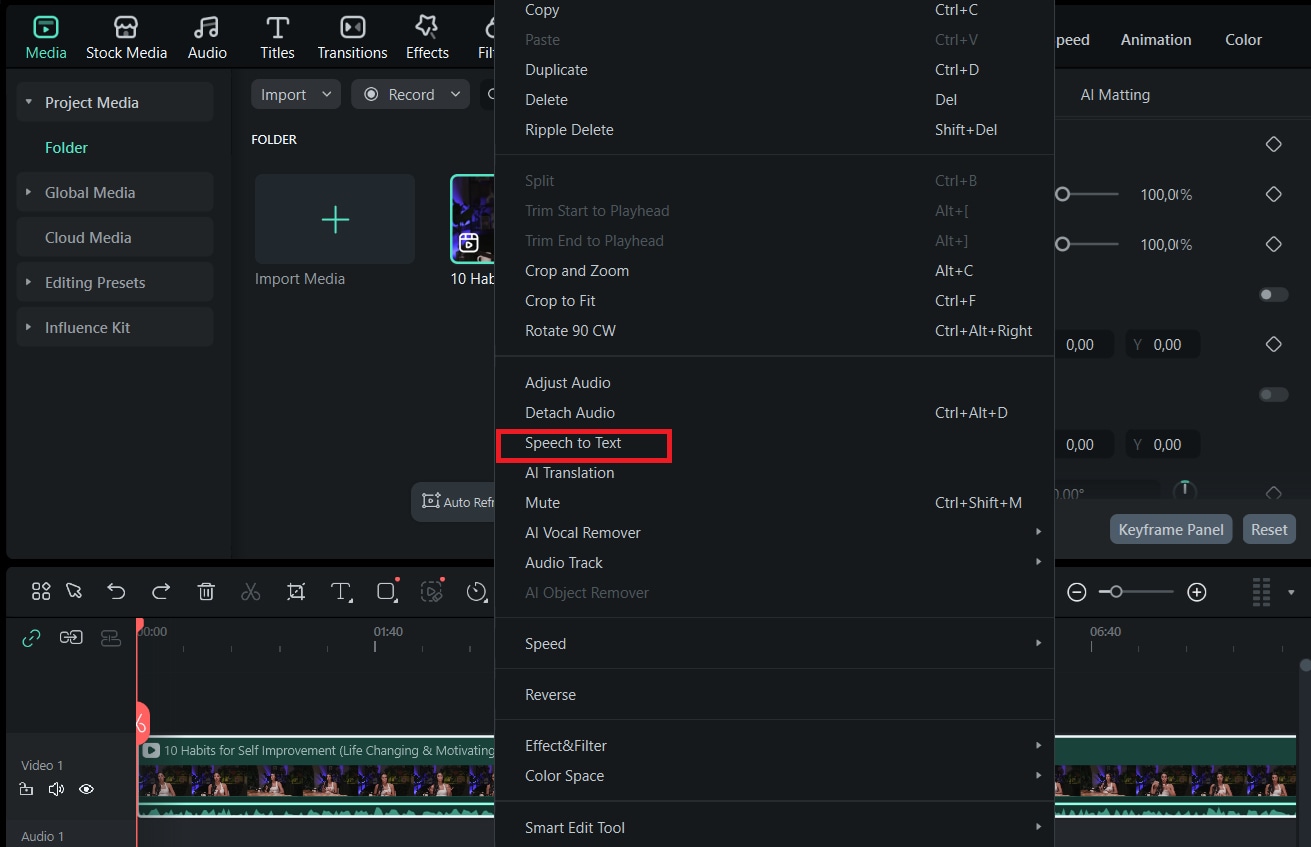Screen dimensions: 1311x847
Task: Open the Audio Track submenu
Action: click(x=775, y=563)
